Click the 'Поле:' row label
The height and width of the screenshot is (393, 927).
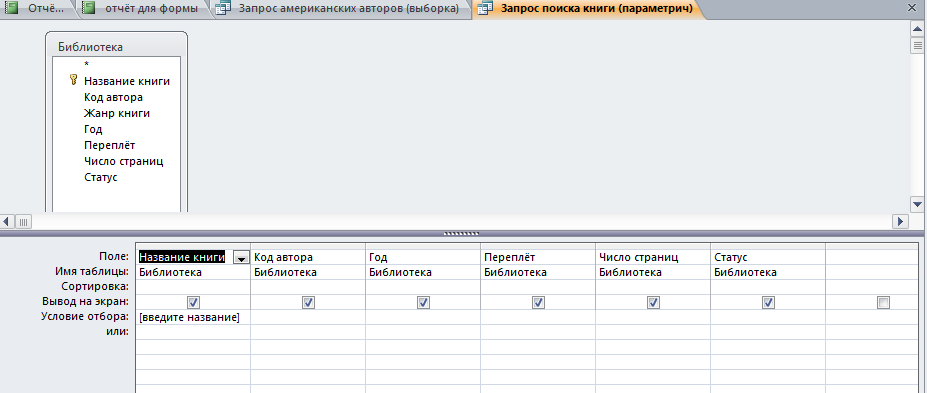click(x=114, y=256)
